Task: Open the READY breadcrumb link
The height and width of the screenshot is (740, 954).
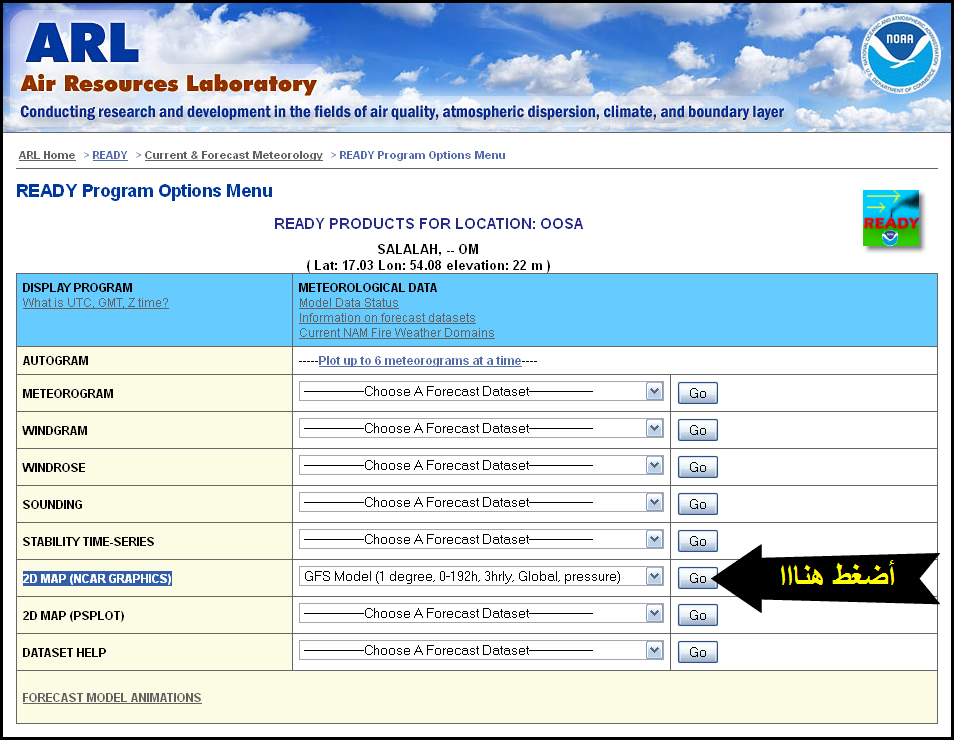Action: pos(110,155)
